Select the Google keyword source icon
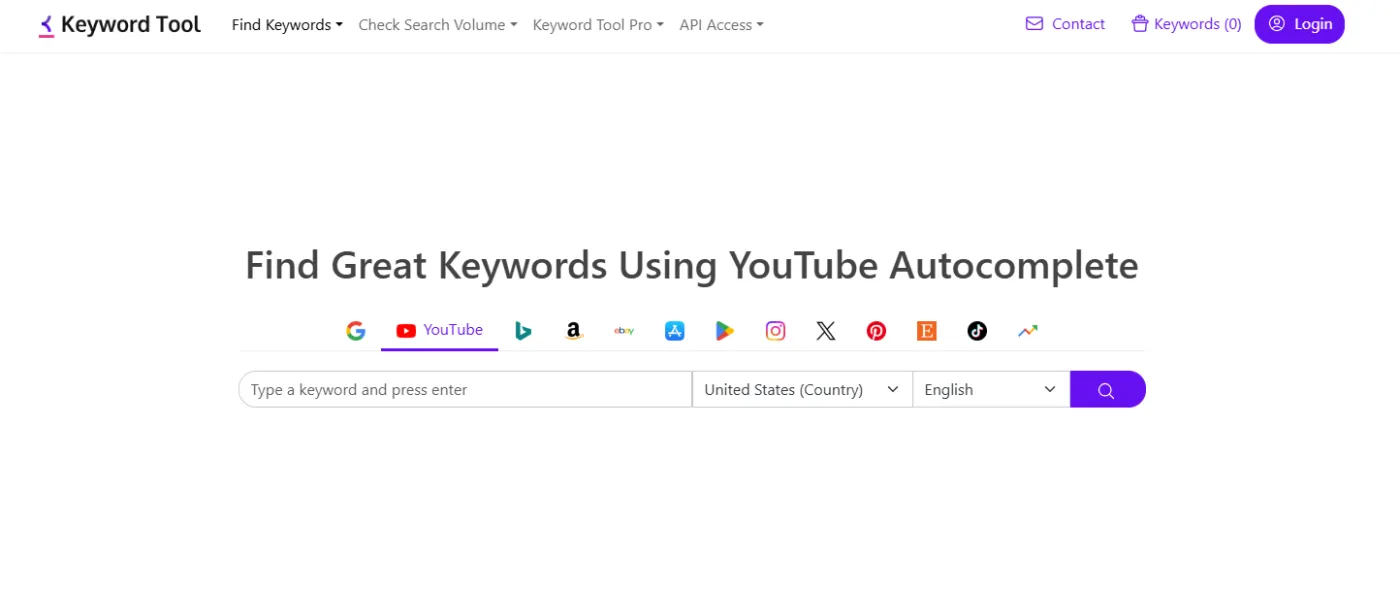This screenshot has height=590, width=1400. tap(356, 331)
